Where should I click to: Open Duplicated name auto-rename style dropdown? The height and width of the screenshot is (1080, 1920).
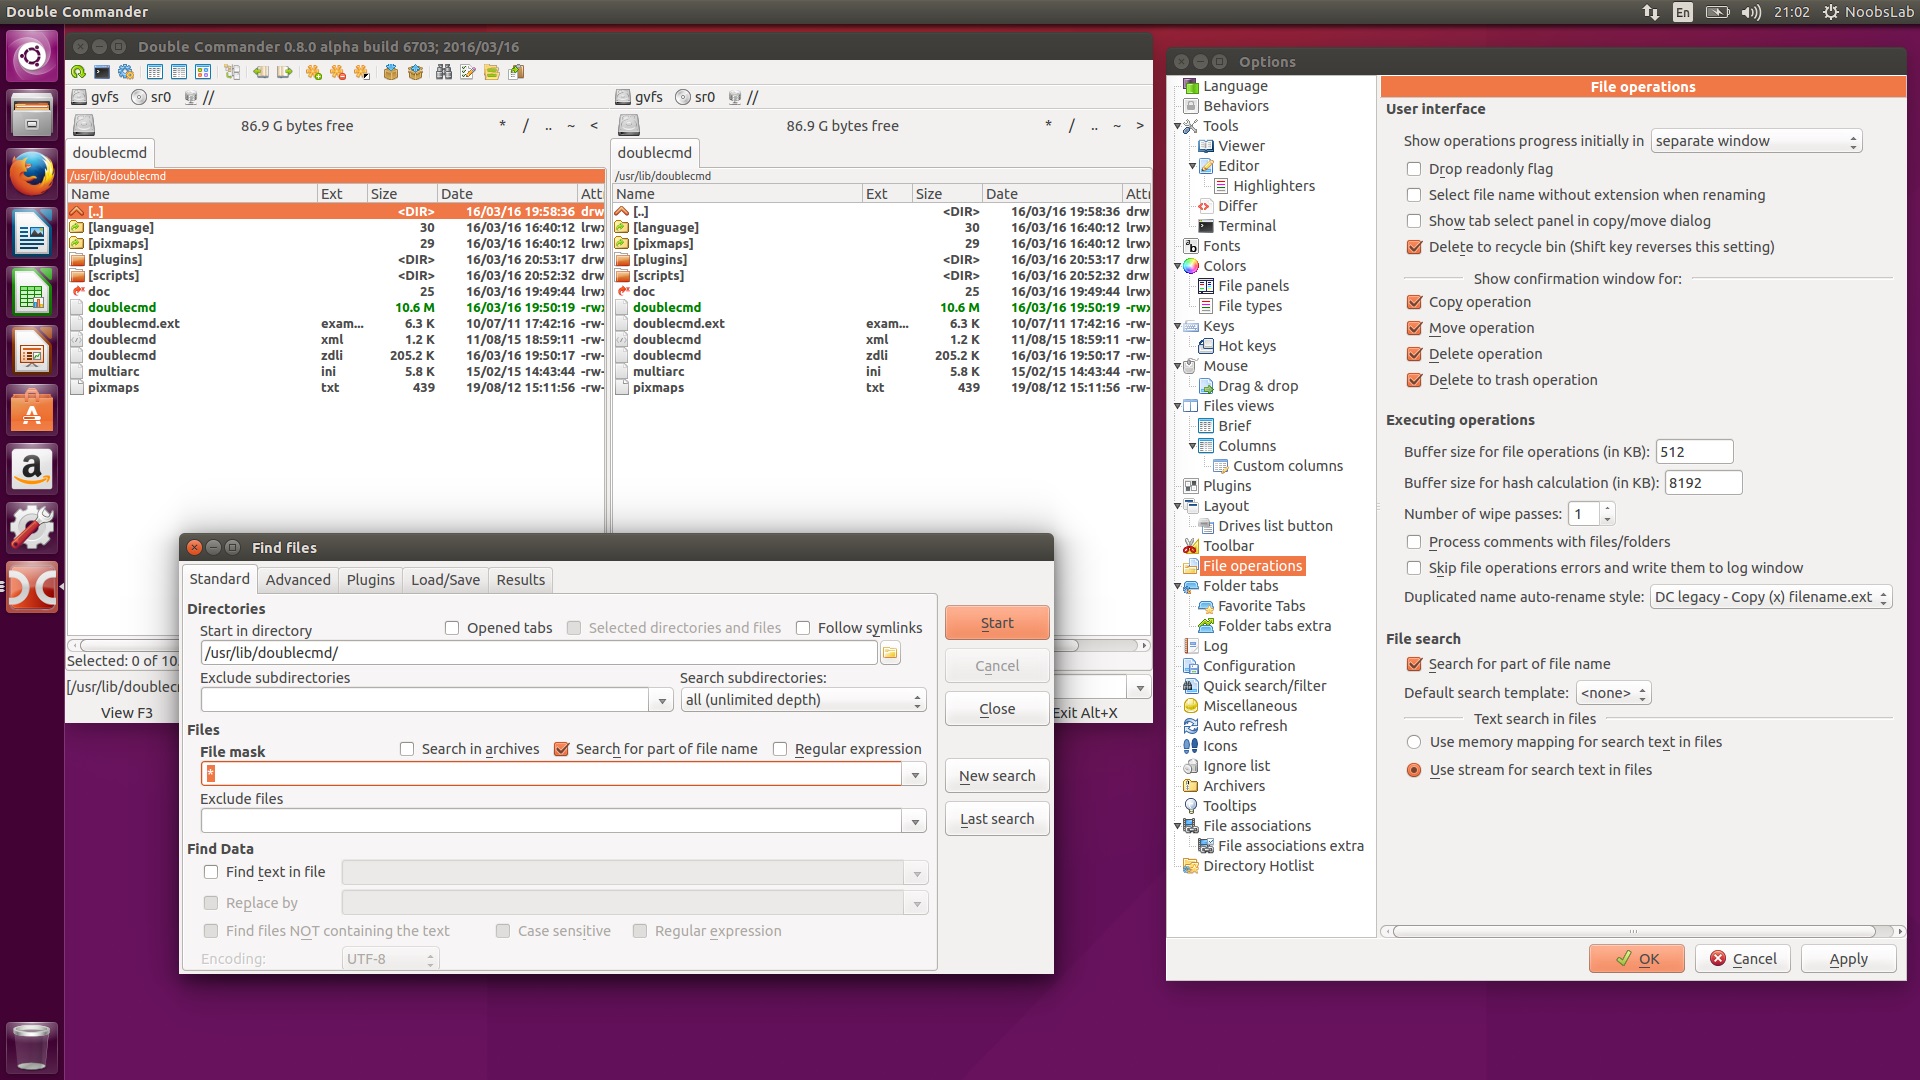tap(1770, 597)
